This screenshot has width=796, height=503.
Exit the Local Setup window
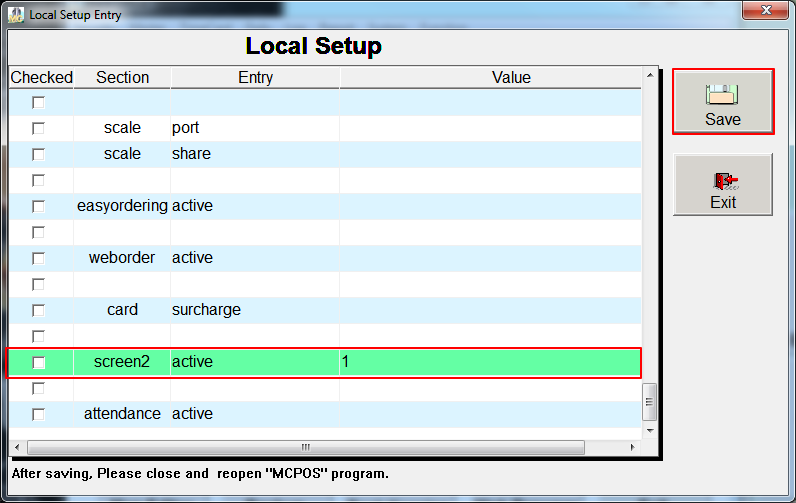pyautogui.click(x=723, y=185)
